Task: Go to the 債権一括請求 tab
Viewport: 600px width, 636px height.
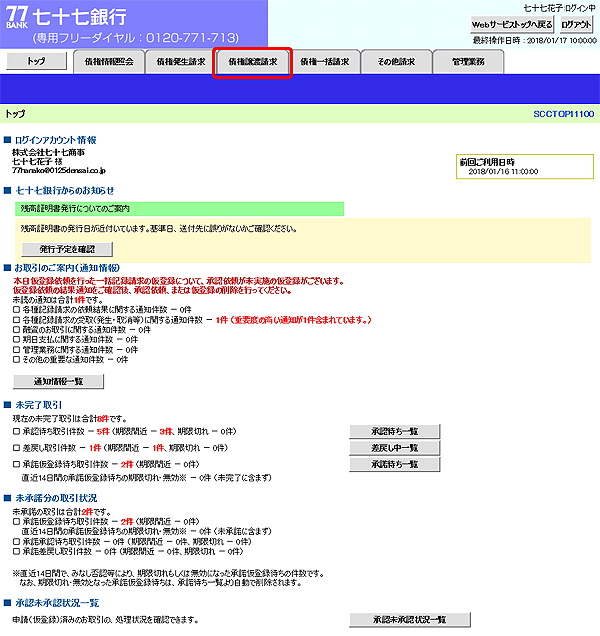Action: 324,62
